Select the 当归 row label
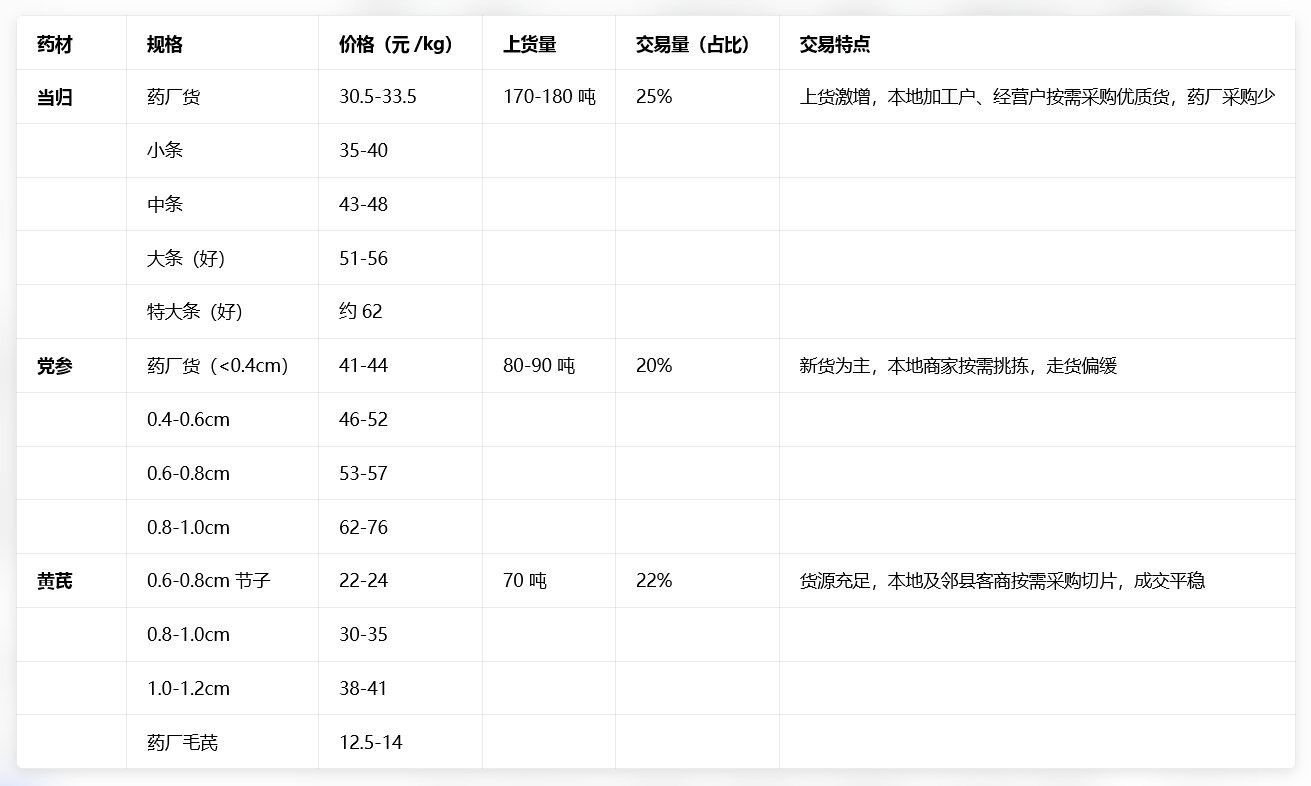Viewport: 1311px width, 786px height. (54, 97)
